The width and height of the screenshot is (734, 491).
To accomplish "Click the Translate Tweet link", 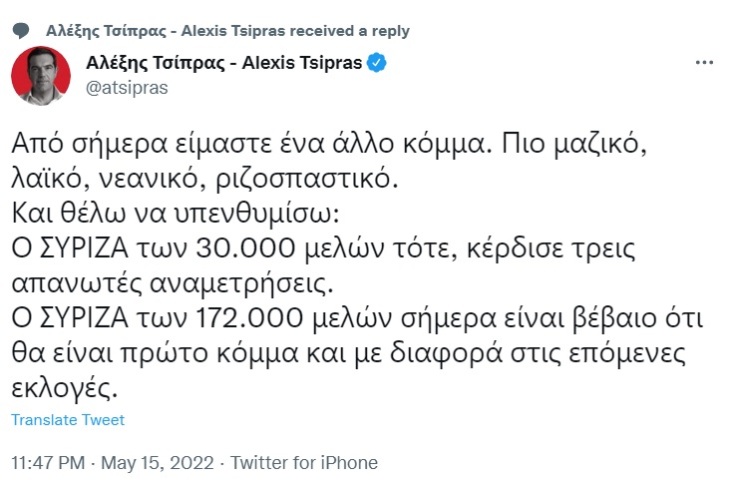I will pos(69,420).
